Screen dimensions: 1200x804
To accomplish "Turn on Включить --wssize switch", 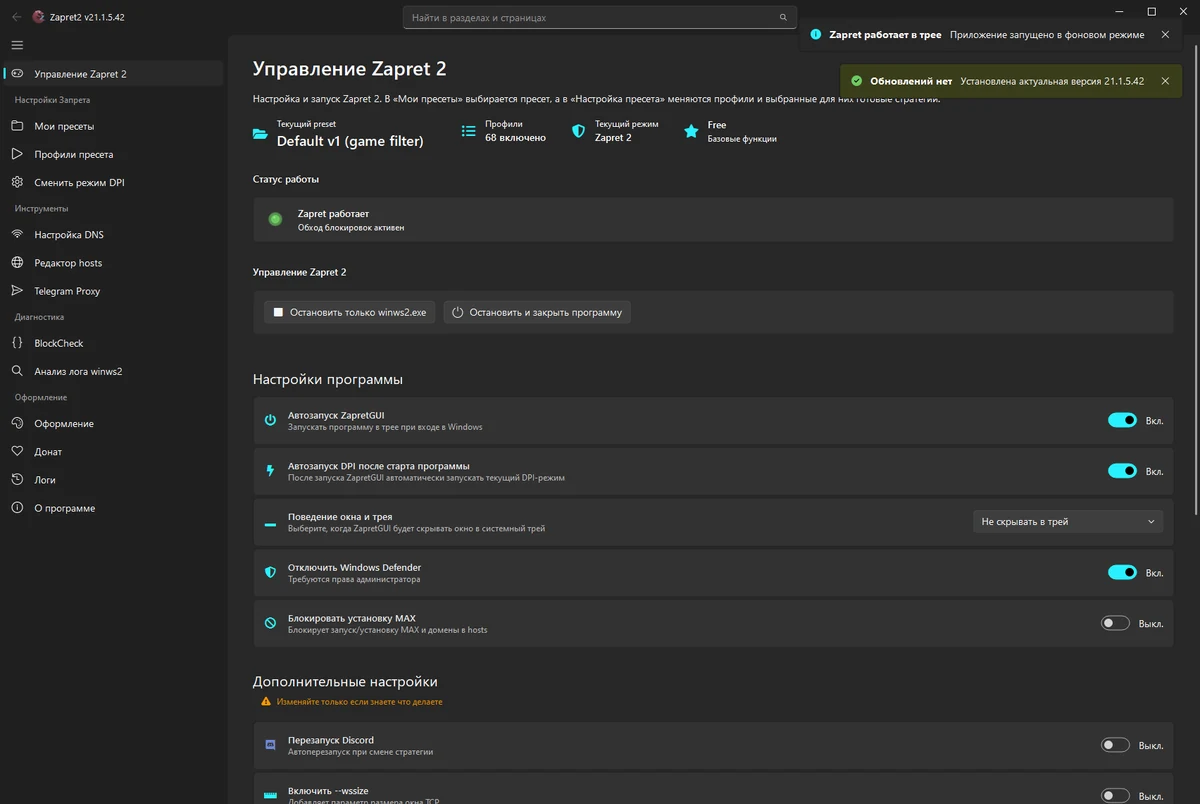I will pyautogui.click(x=1115, y=796).
